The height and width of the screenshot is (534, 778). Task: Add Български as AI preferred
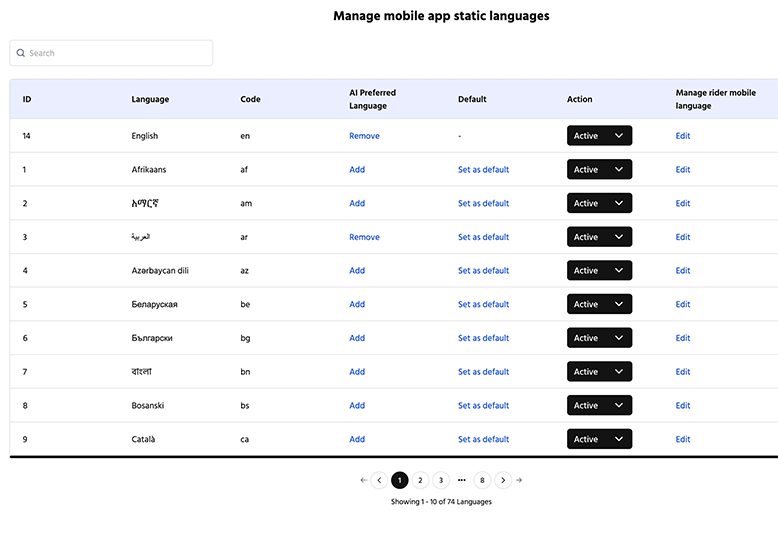click(357, 338)
